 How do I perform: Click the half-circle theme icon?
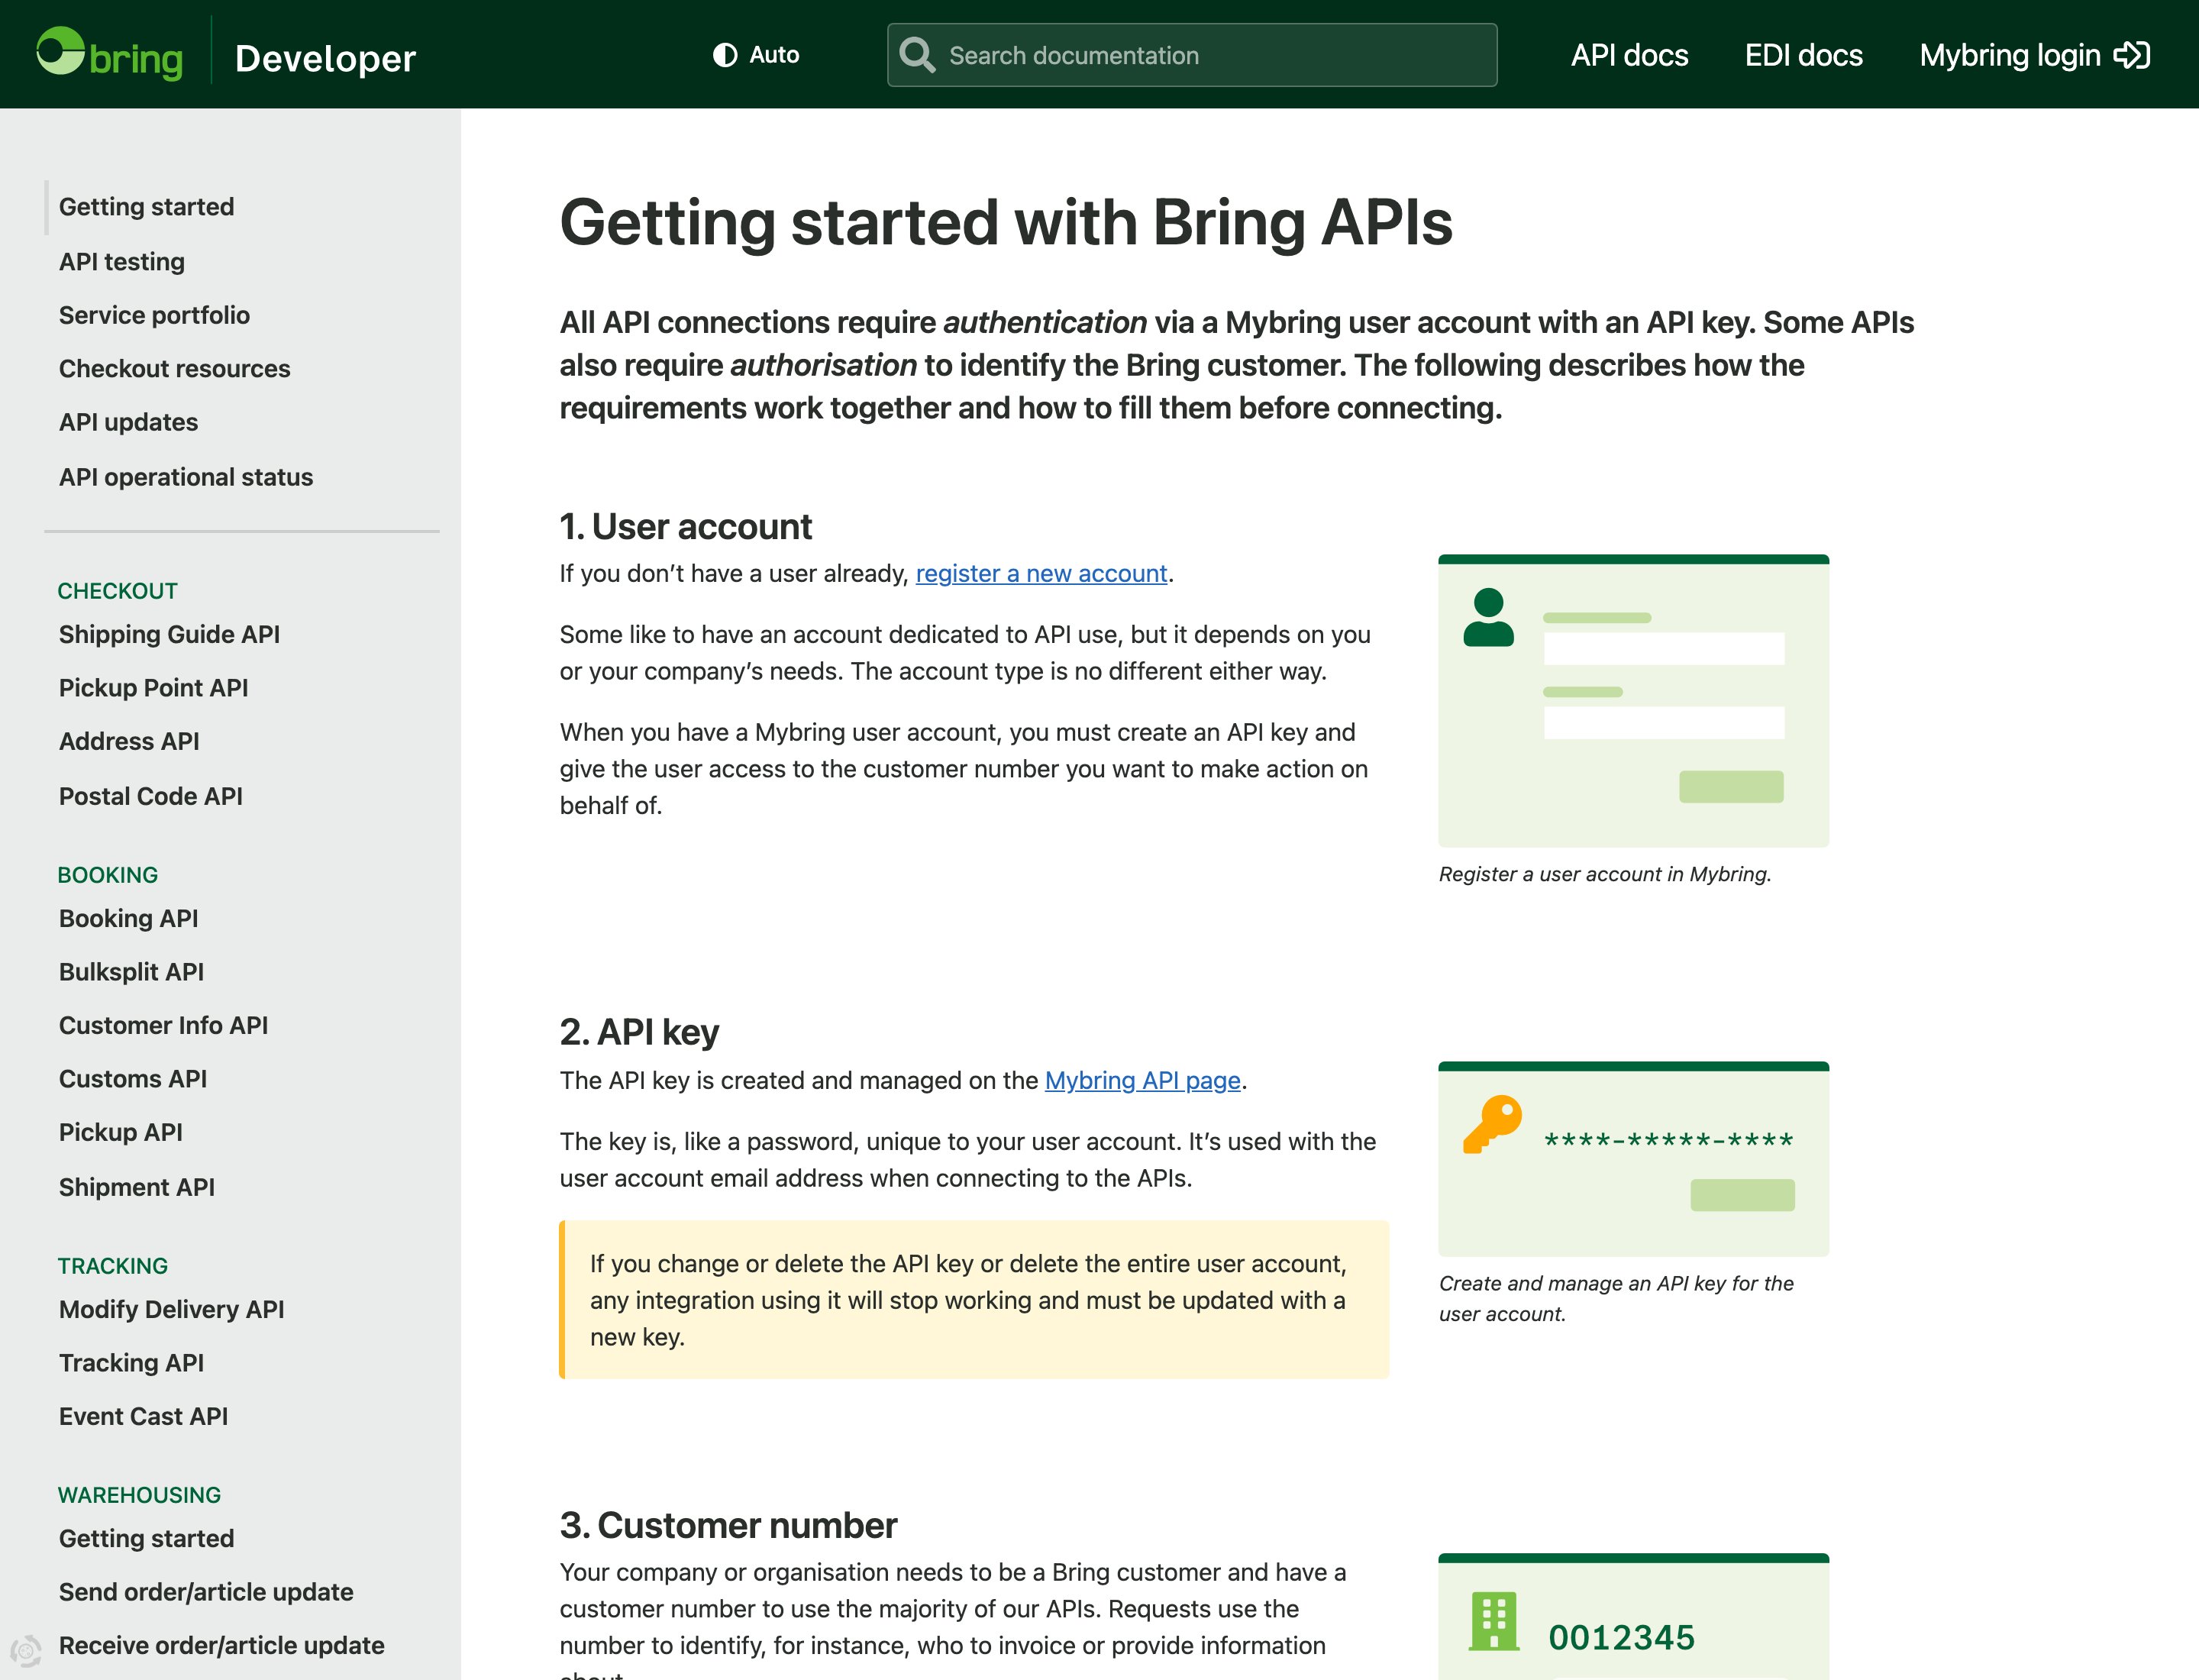tap(725, 55)
